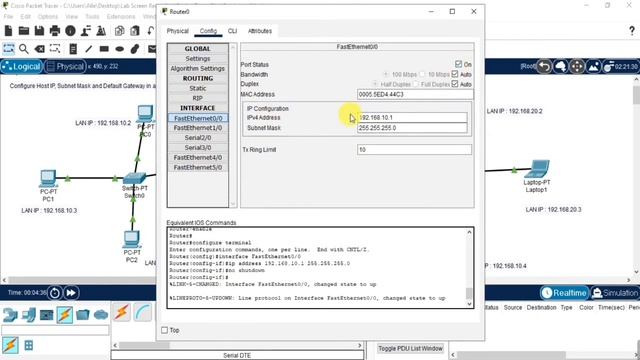
Task: Select the Network Devices category icon
Action: pyautogui.click(x=9, y=315)
